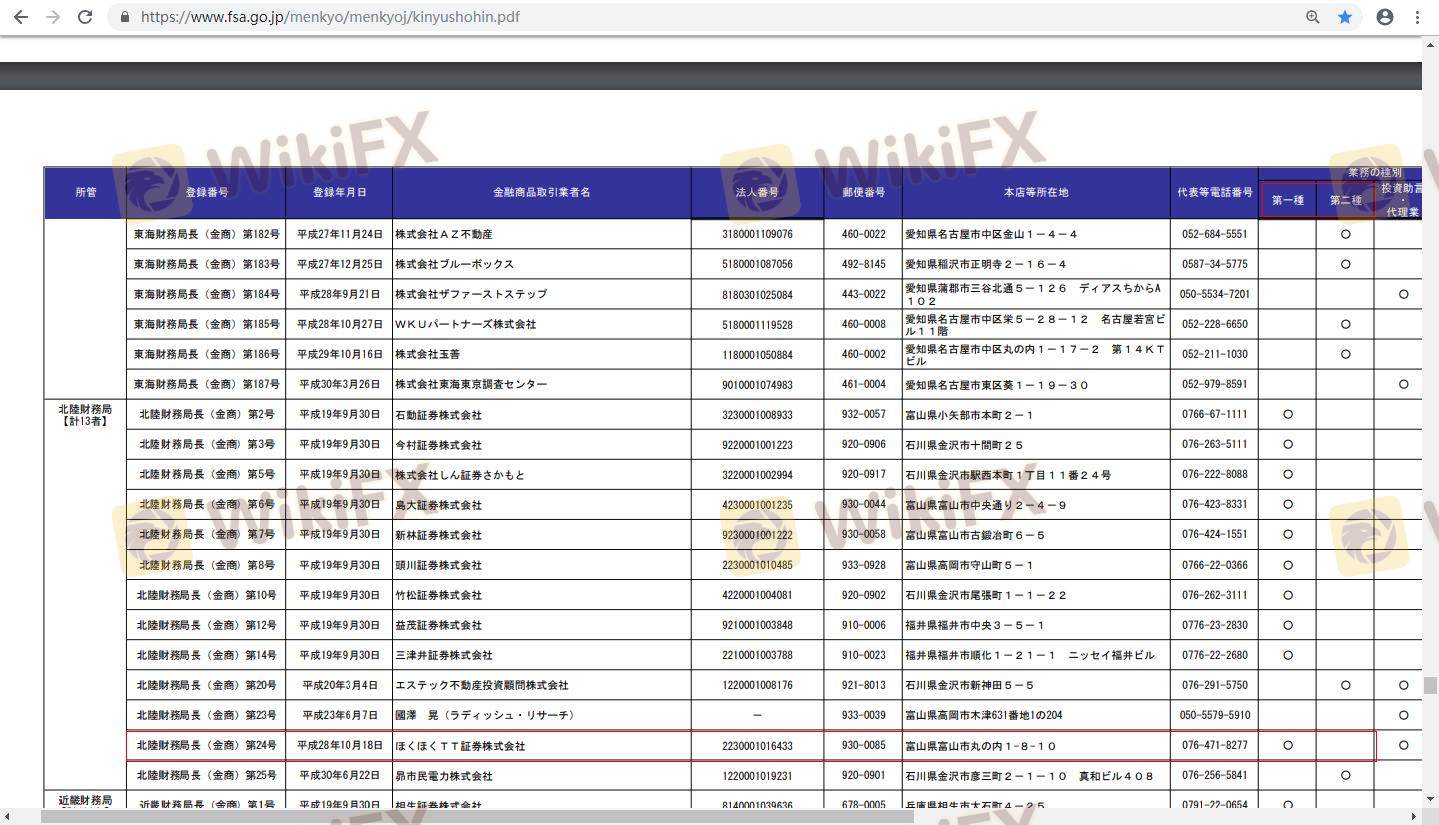Click the 法人番号 column header

coord(757,192)
